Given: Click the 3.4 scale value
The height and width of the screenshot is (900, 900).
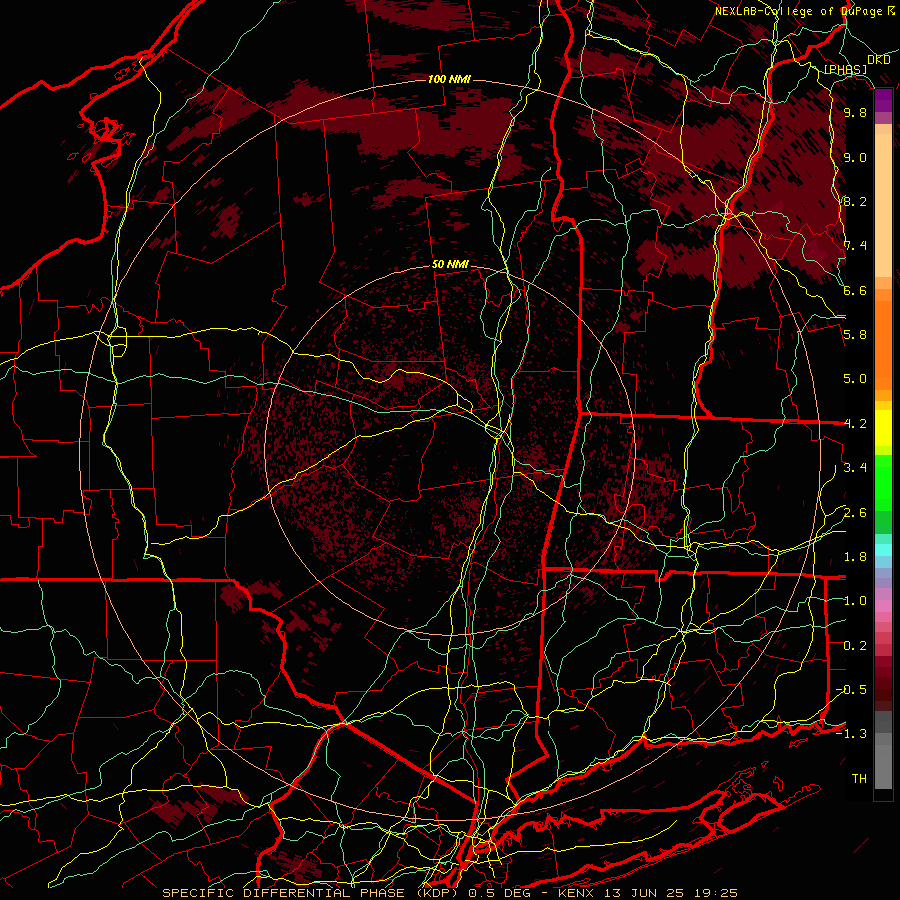Looking at the screenshot, I should (x=855, y=468).
